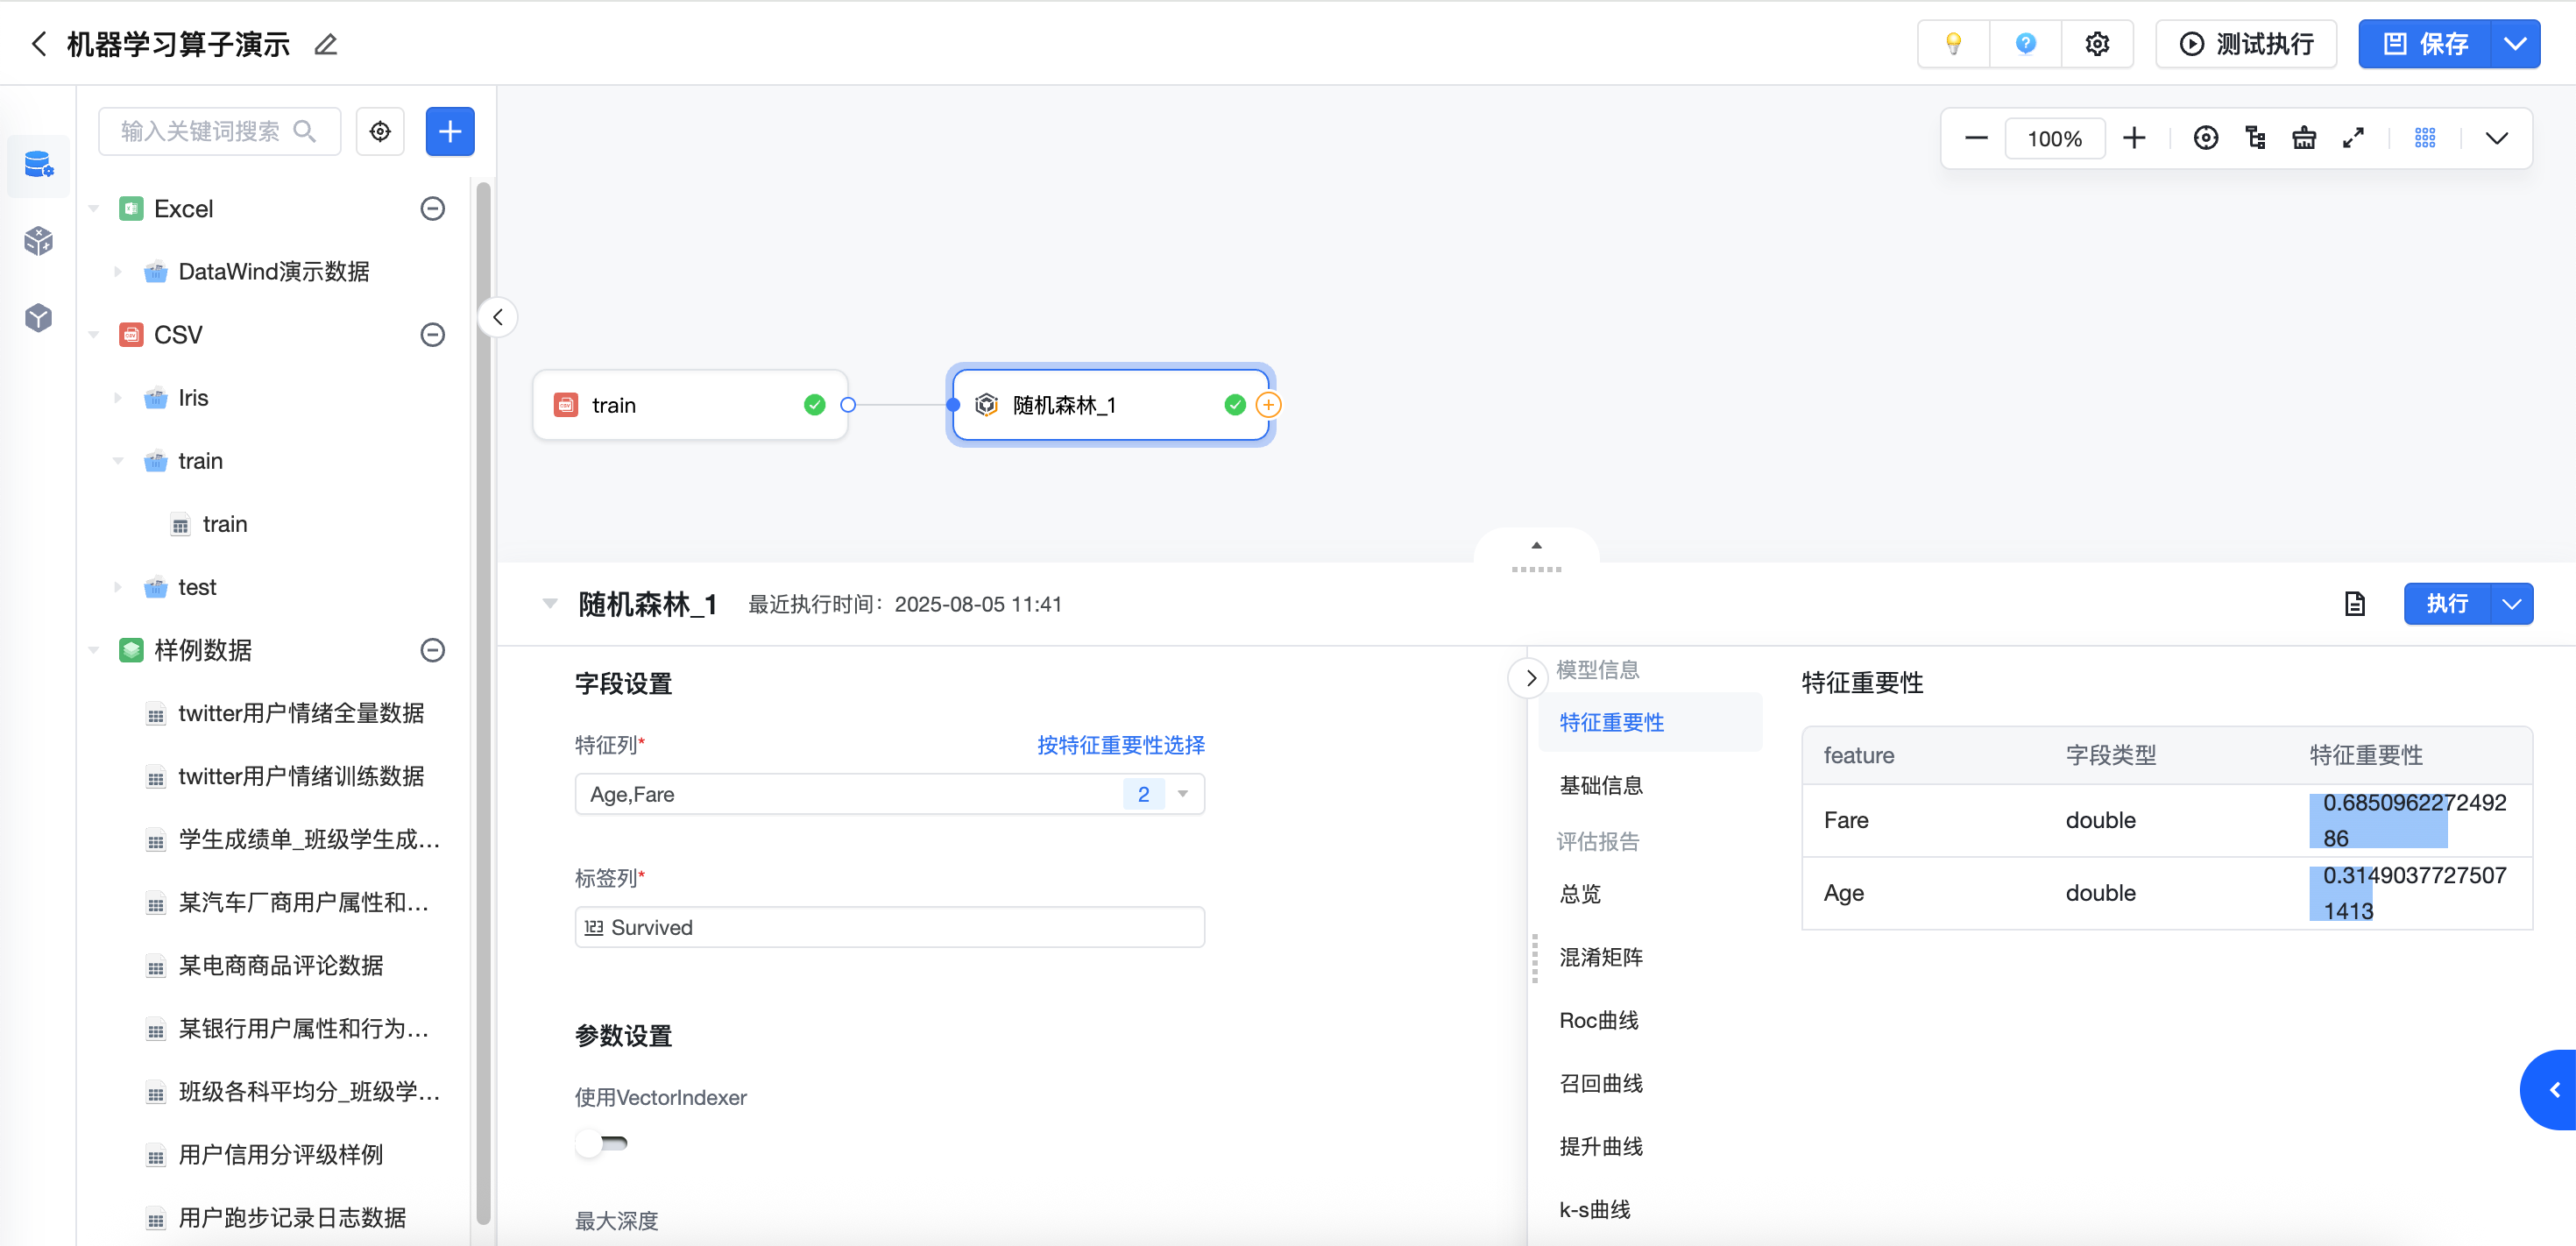Collapse the CSV group with minus circle
Image resolution: width=2576 pixels, height=1246 pixels.
pyautogui.click(x=432, y=335)
